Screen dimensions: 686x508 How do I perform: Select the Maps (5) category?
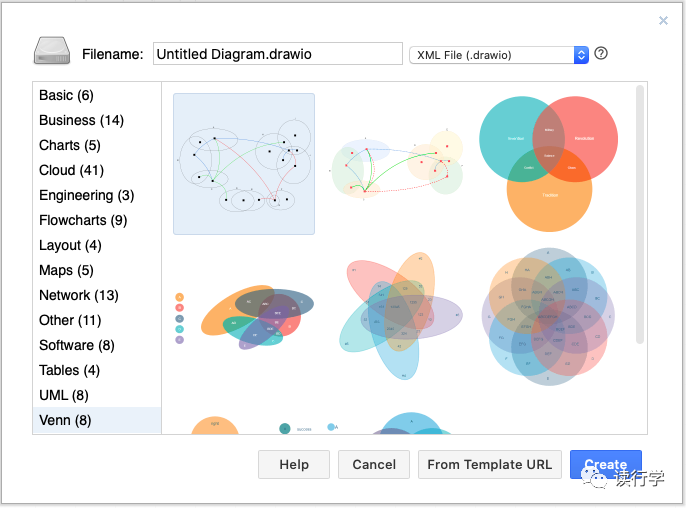point(97,270)
